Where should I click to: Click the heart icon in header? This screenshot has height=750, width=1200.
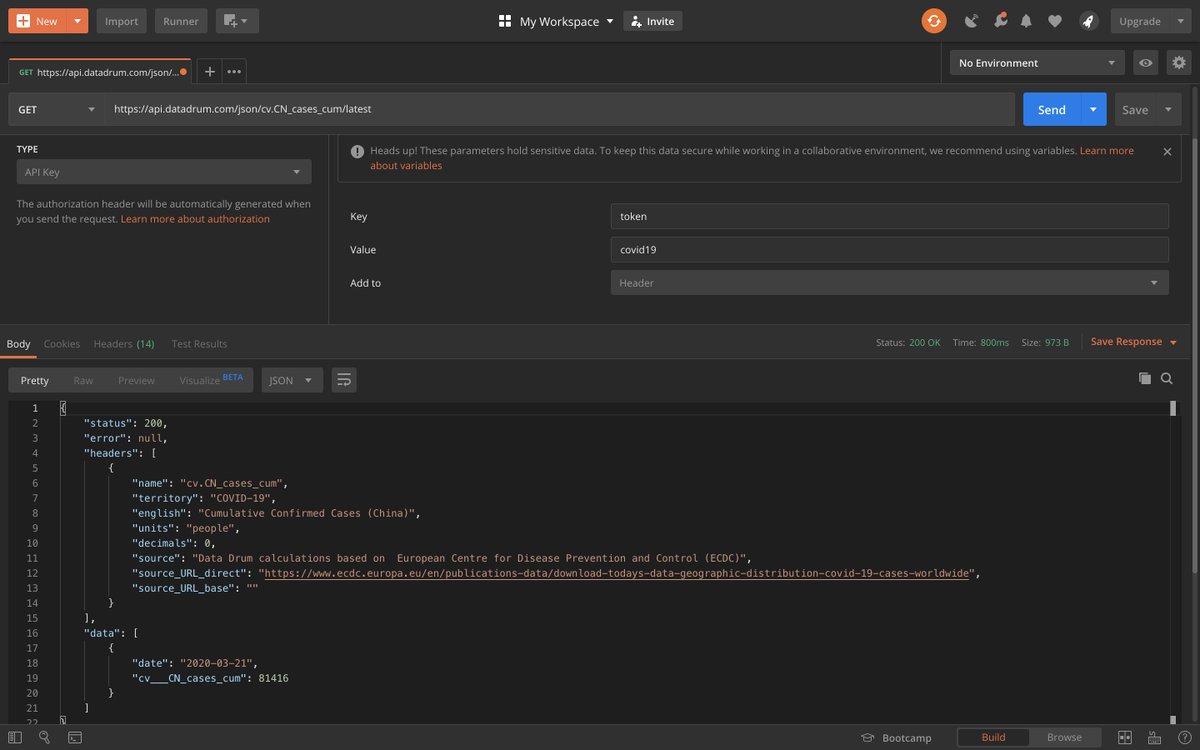[x=1055, y=21]
